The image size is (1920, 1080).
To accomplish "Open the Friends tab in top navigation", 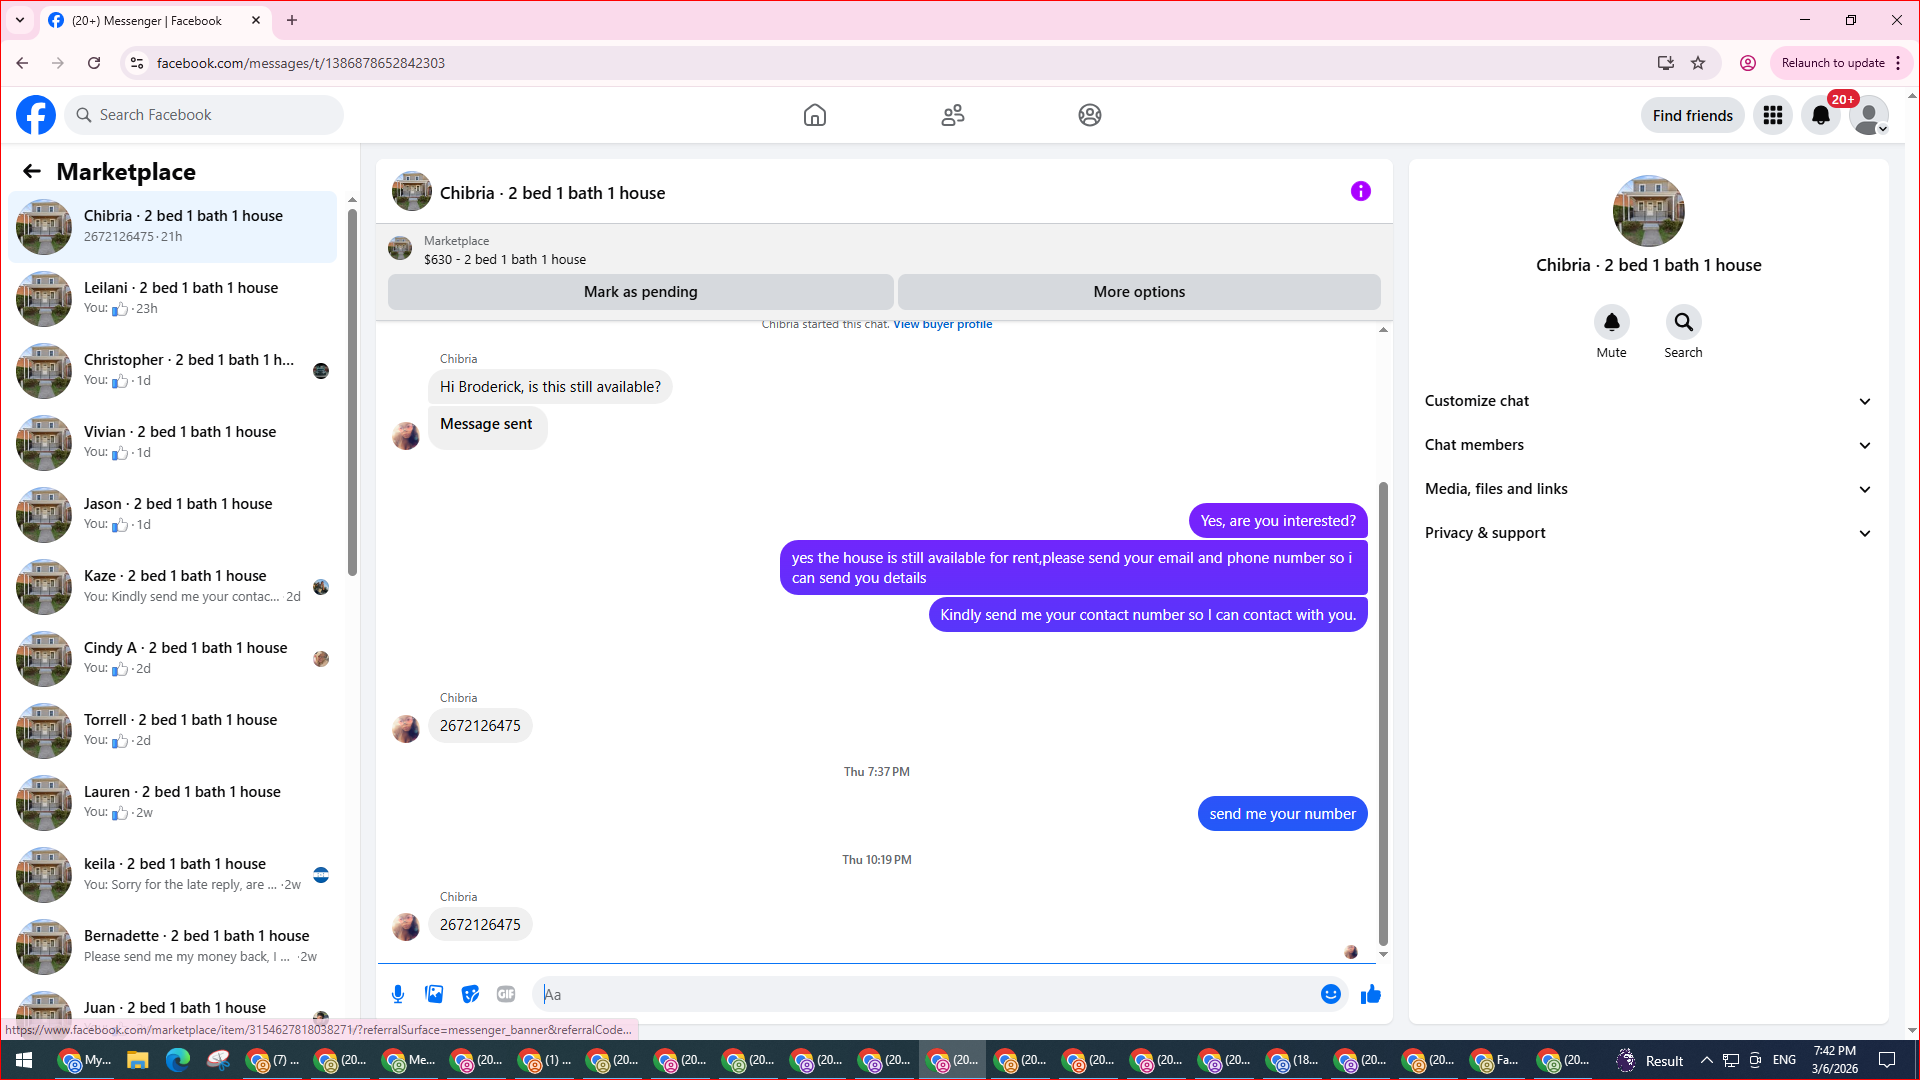I will (x=952, y=116).
